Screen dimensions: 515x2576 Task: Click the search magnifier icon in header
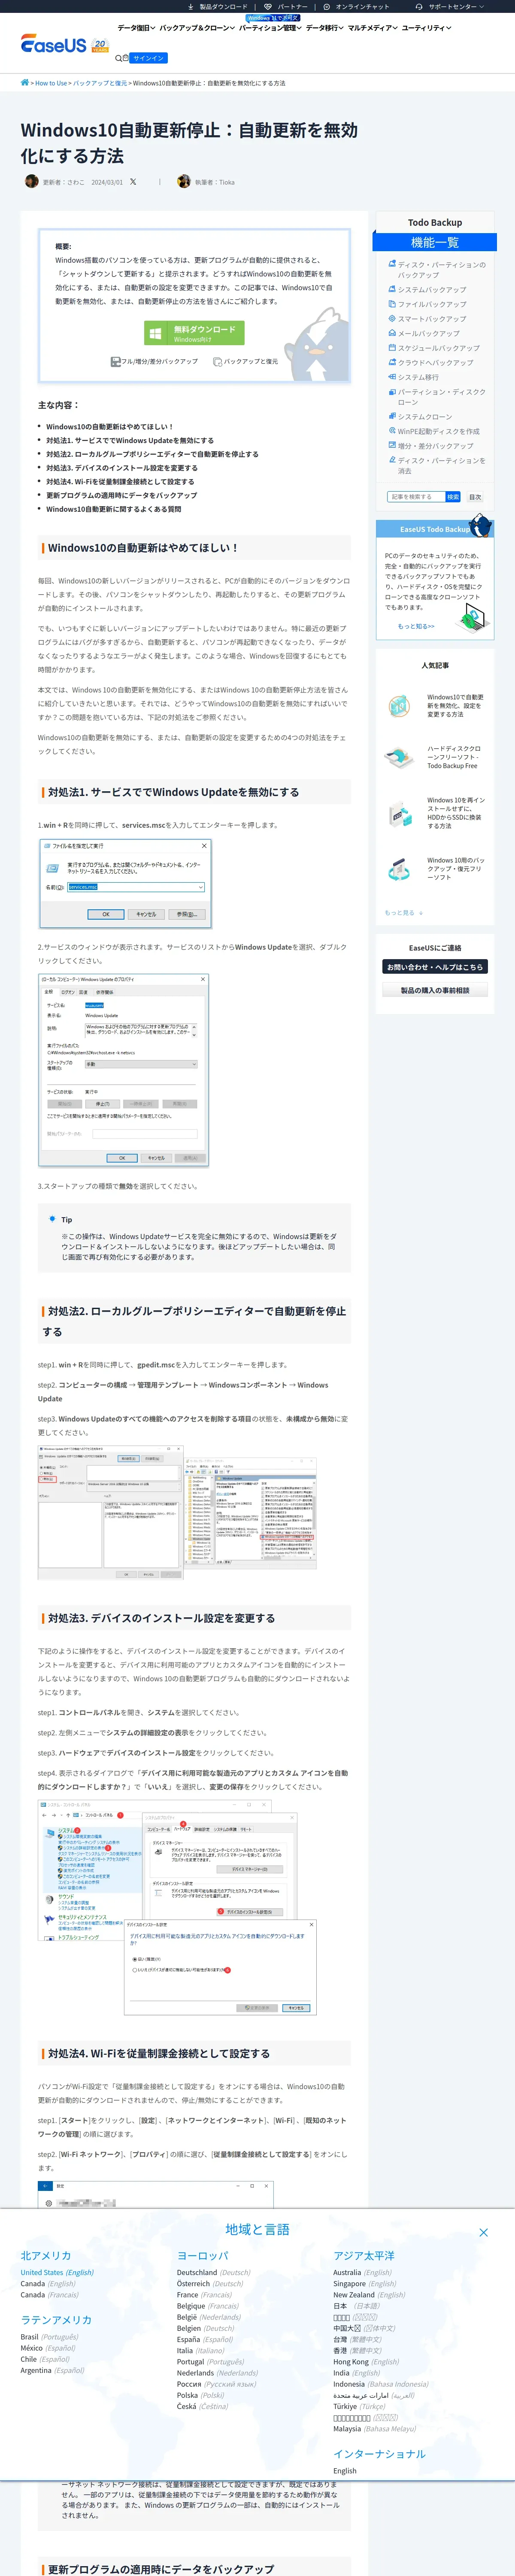(x=119, y=58)
